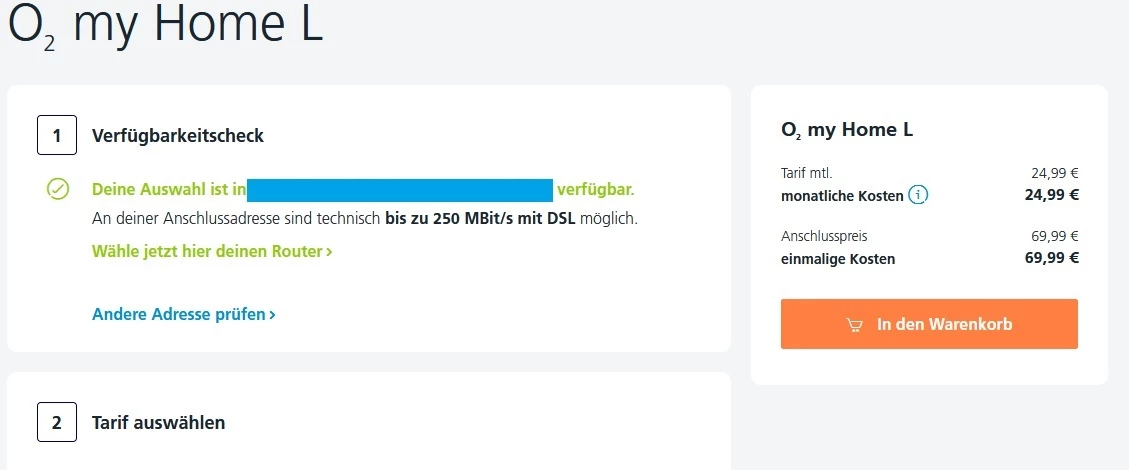Click the step 2 number box
Screen dimensions: 1129x470
(x=57, y=422)
